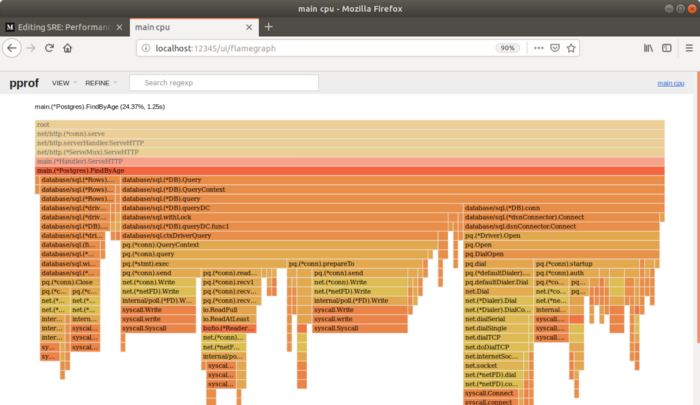Select 'pq.(*stmt).exec' flame bar

click(203, 263)
